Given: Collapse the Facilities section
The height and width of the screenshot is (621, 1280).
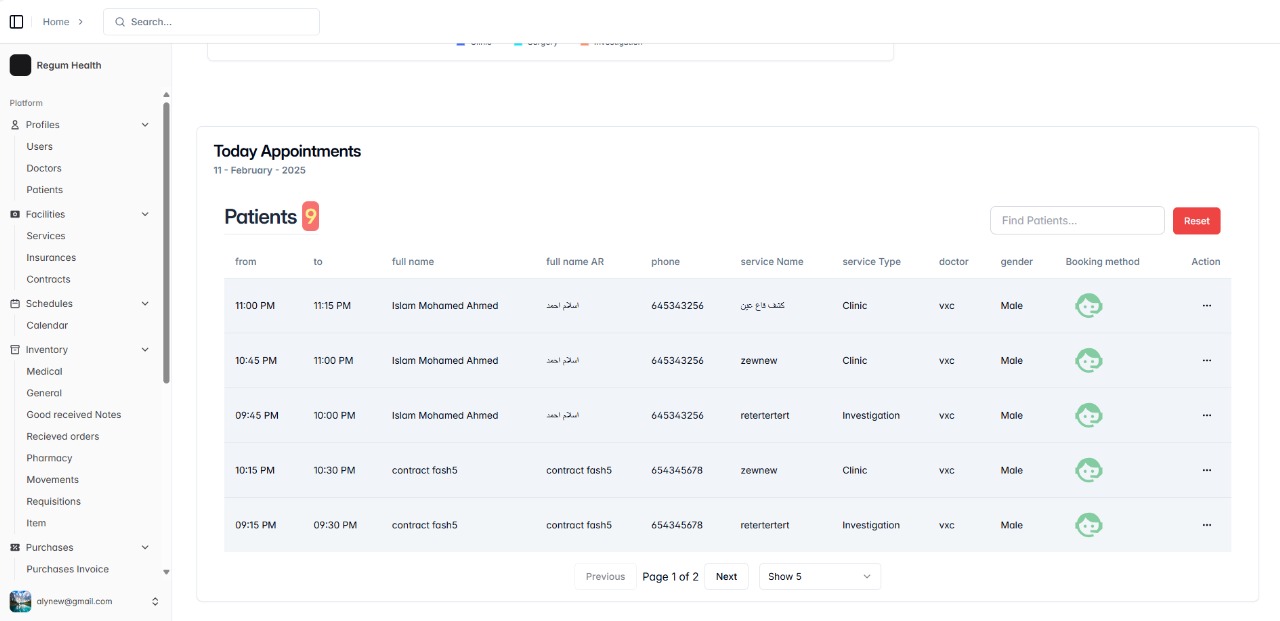Looking at the screenshot, I should tap(145, 214).
